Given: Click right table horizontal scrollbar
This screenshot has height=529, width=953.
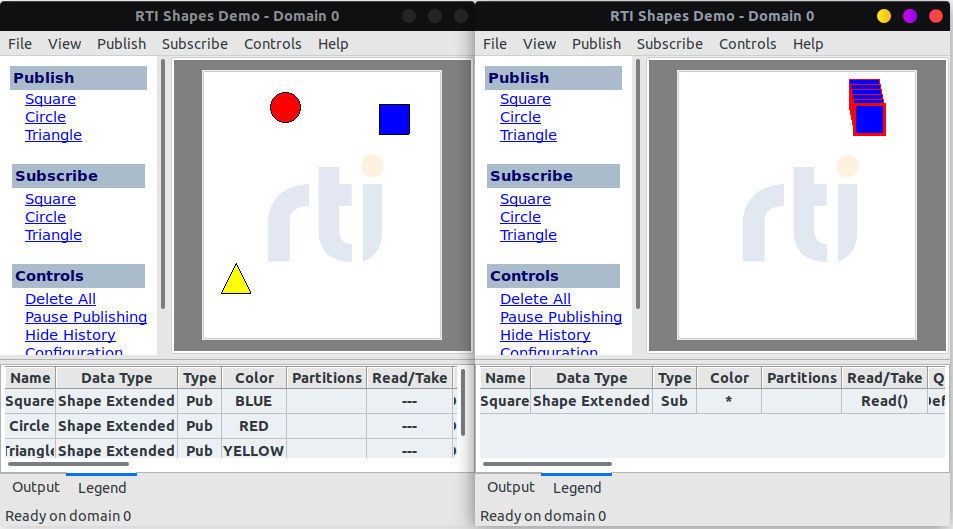Looking at the screenshot, I should tap(547, 464).
